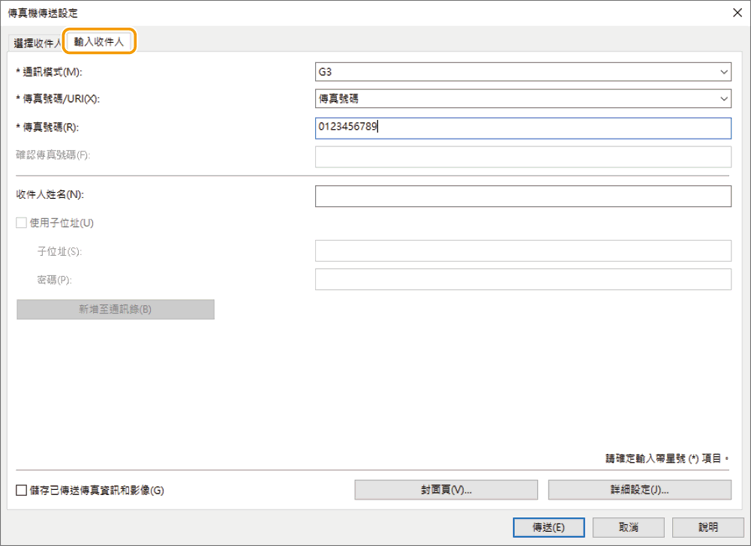Screen dimensions: 751x546
Task: Select the 輸入收件人 tab
Action: [99, 42]
